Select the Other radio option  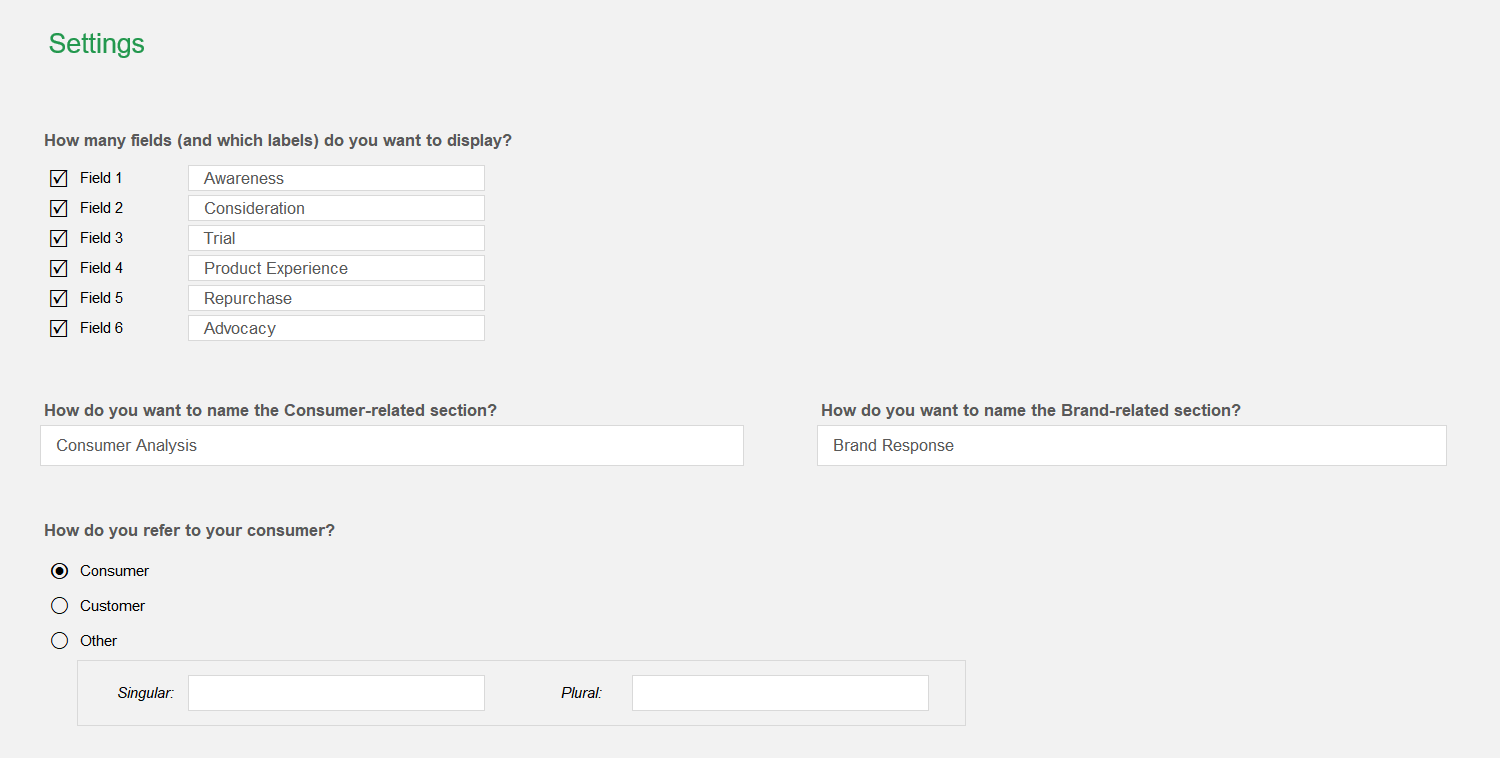[60, 641]
